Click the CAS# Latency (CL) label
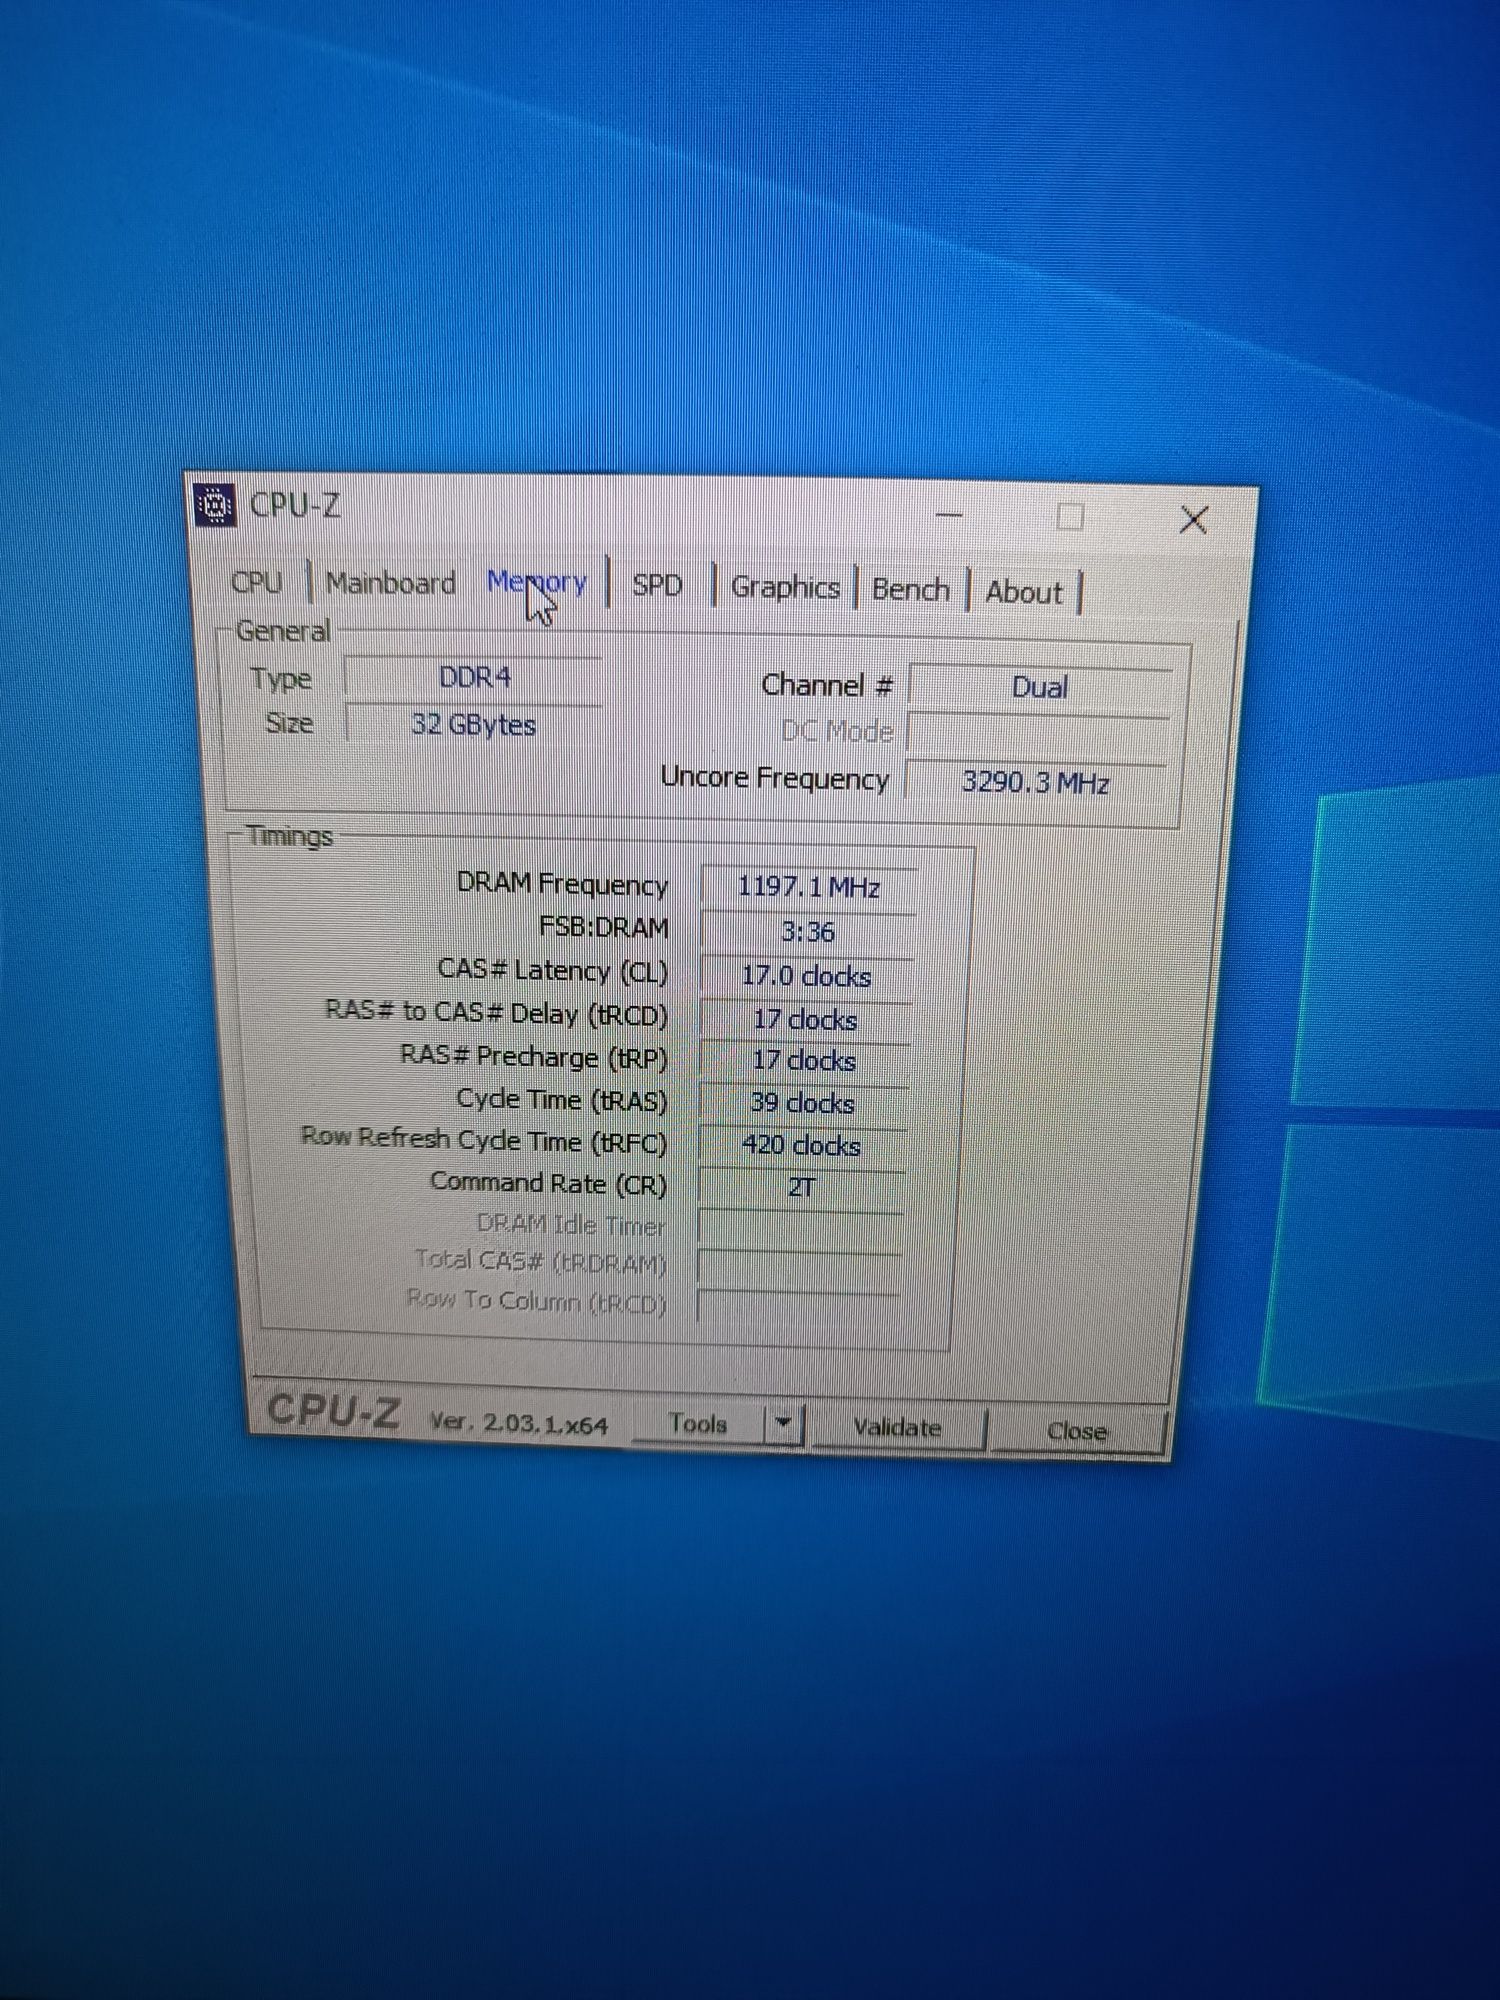The width and height of the screenshot is (1500, 2000). coord(553,970)
